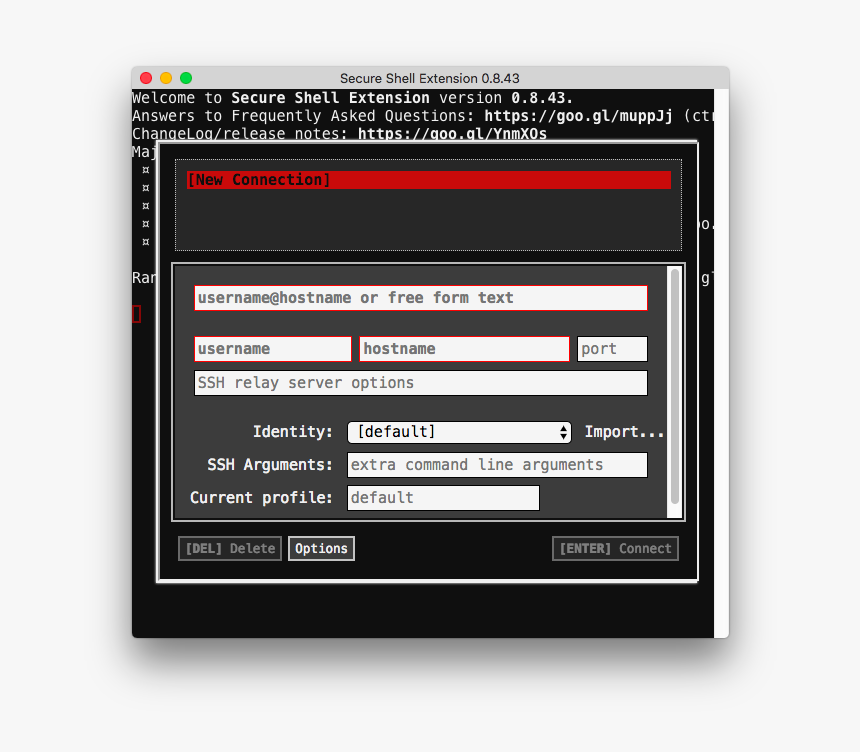Click the username input field

click(x=272, y=348)
